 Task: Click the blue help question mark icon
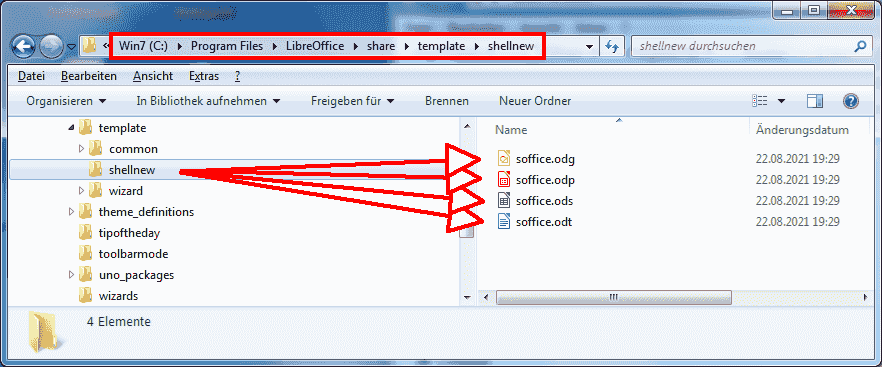[850, 101]
